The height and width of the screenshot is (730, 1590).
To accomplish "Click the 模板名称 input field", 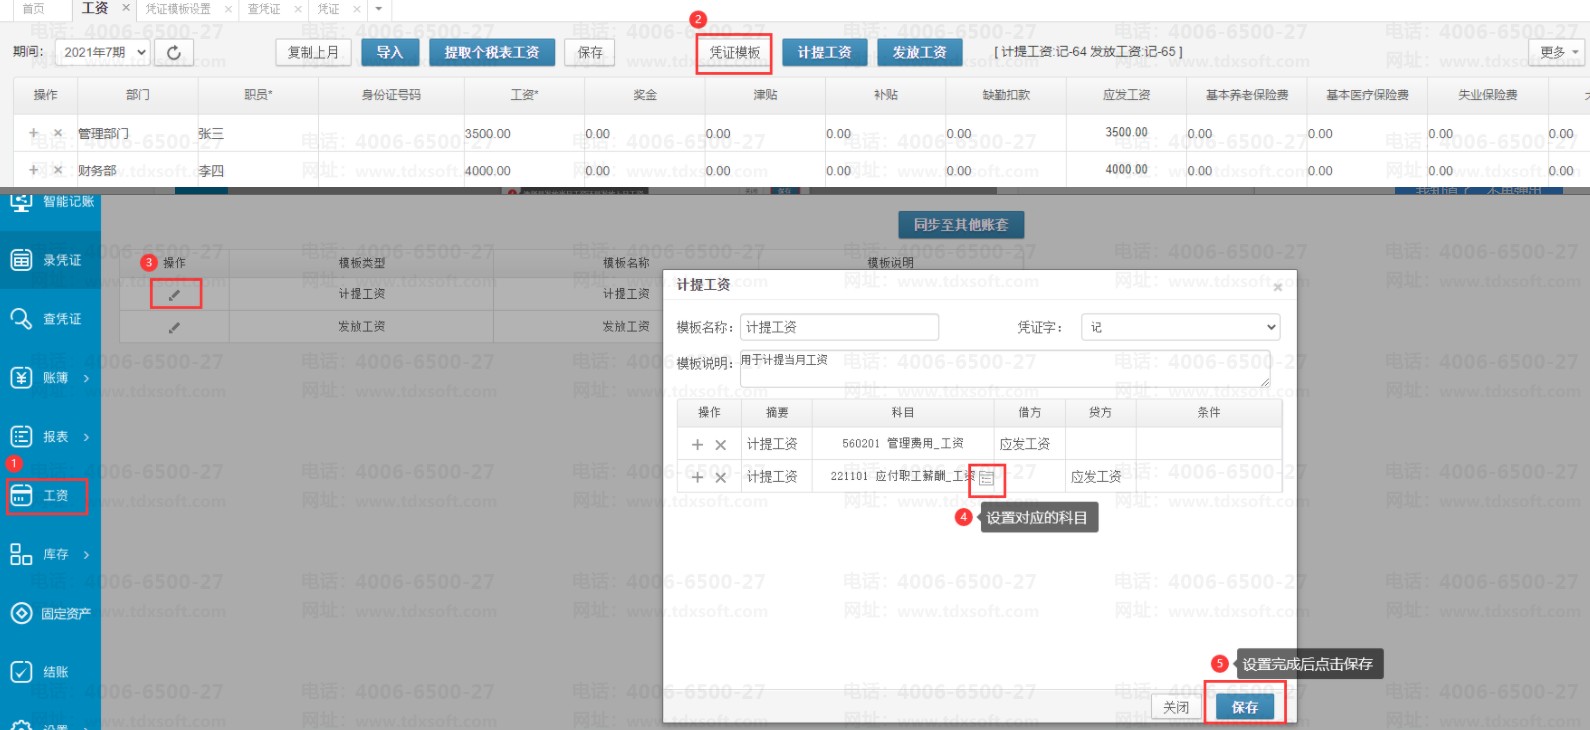I will click(839, 327).
